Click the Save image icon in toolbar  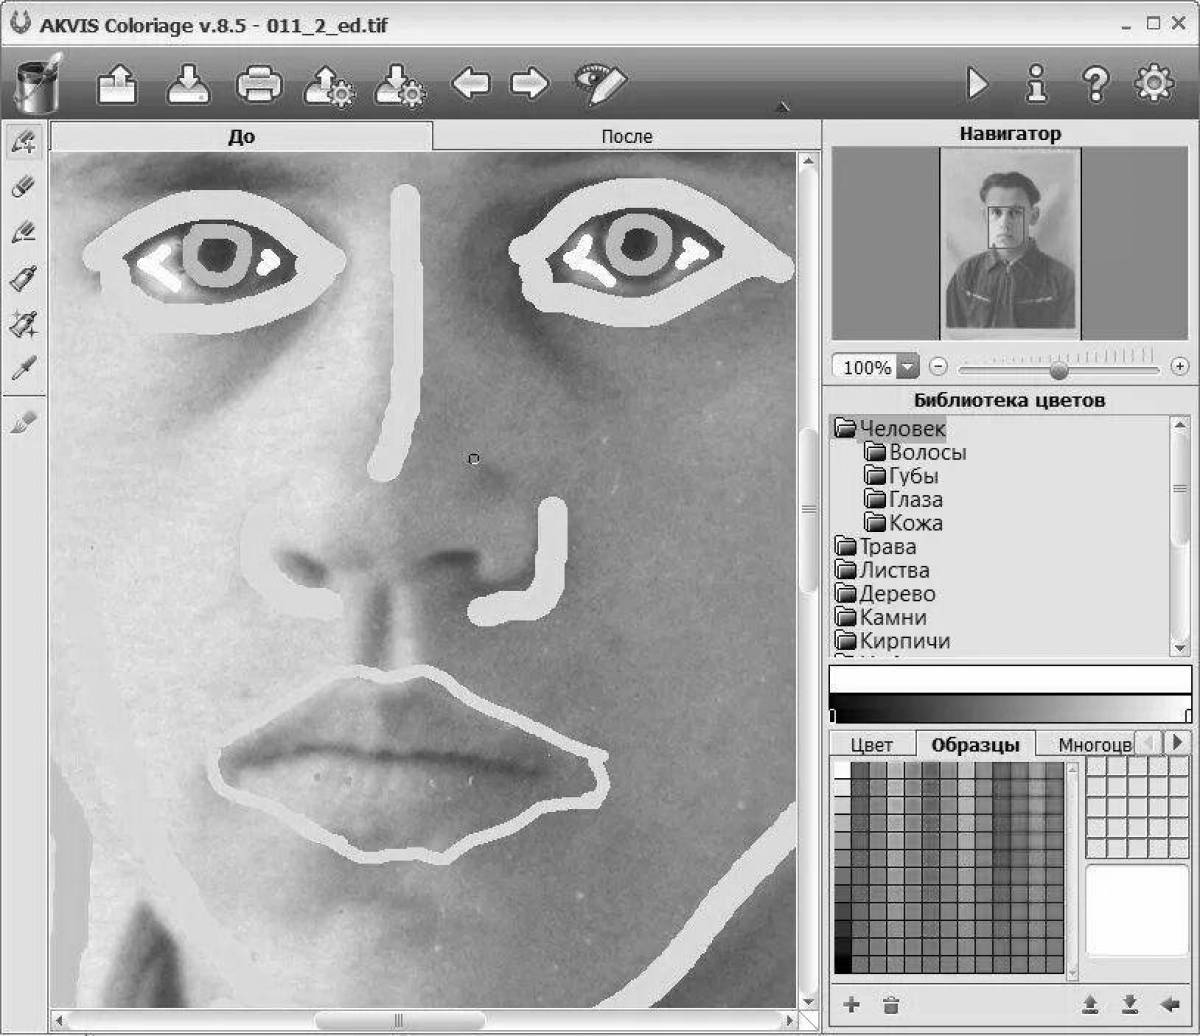coord(188,86)
